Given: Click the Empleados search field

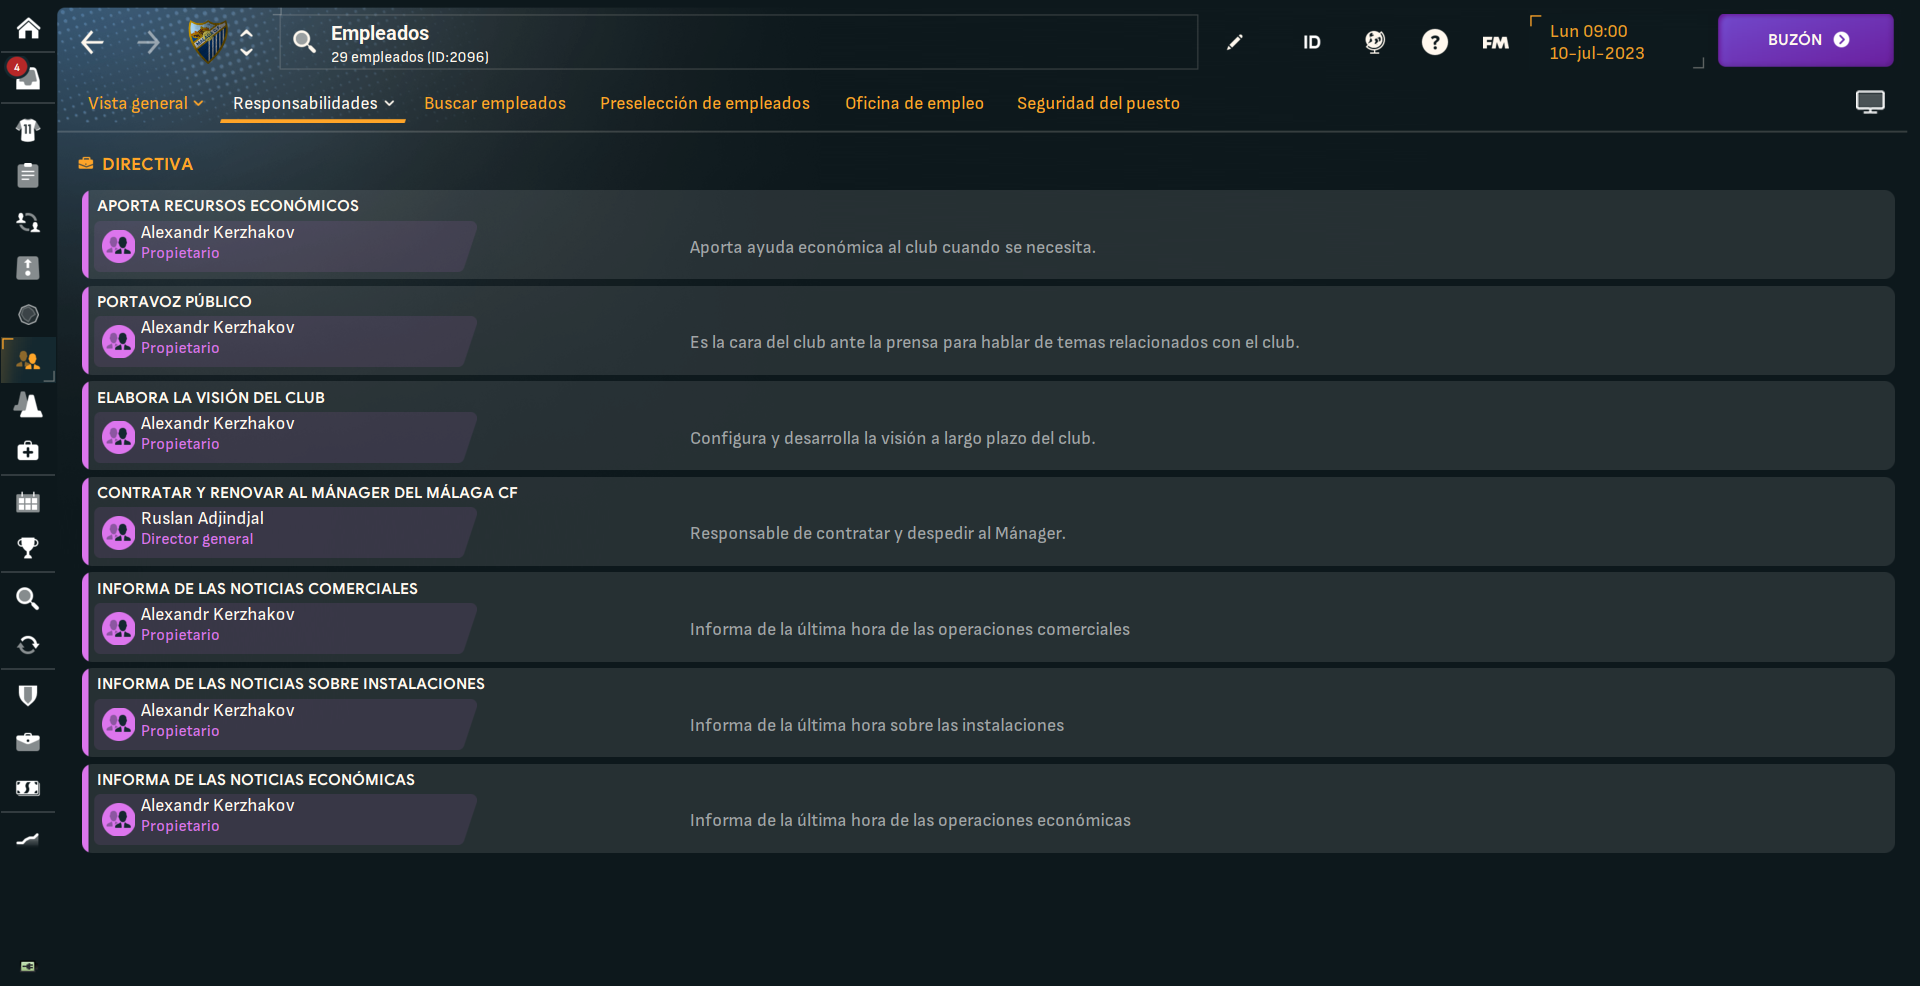Looking at the screenshot, I should point(739,42).
